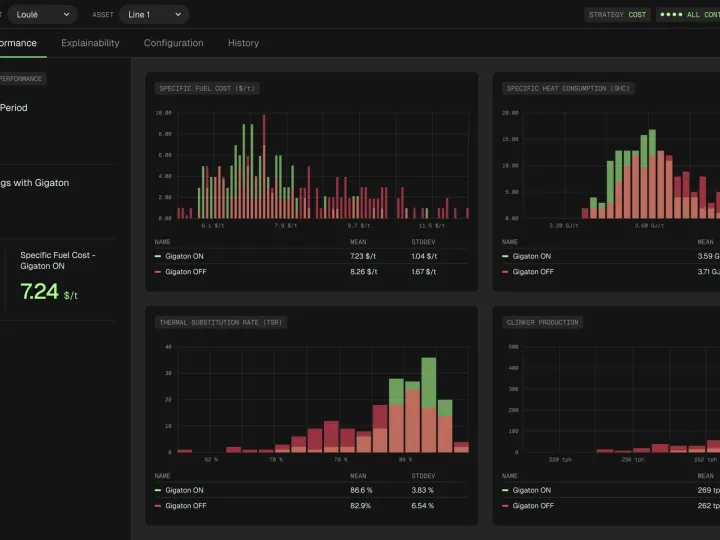Click the Period heading in sidebar
The image size is (720, 540).
coord(14,108)
